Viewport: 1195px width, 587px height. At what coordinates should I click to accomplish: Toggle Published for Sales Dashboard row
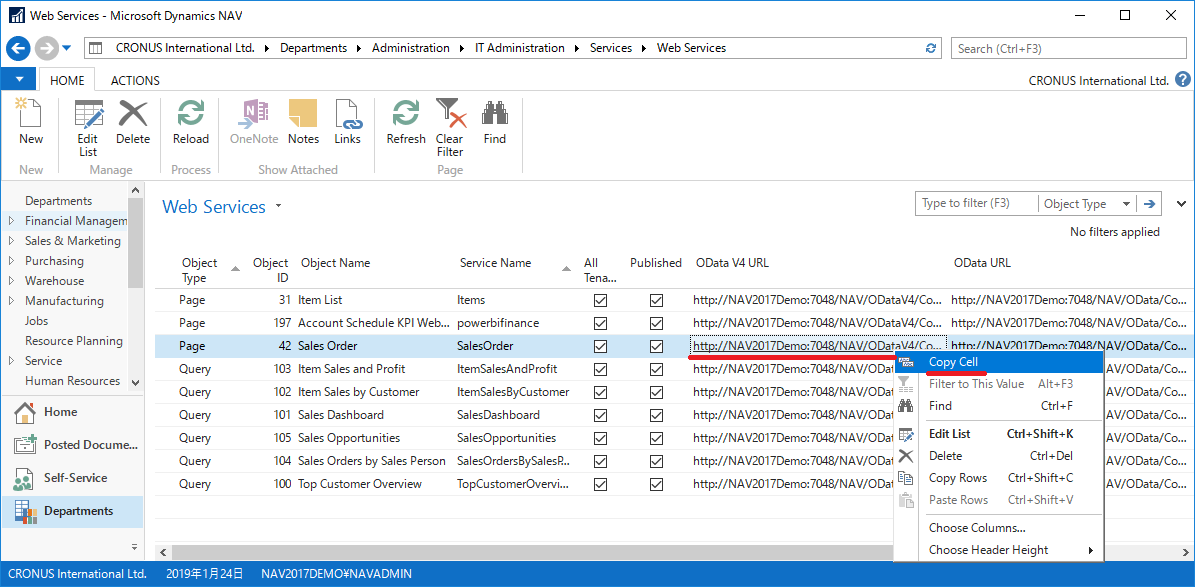tap(656, 415)
